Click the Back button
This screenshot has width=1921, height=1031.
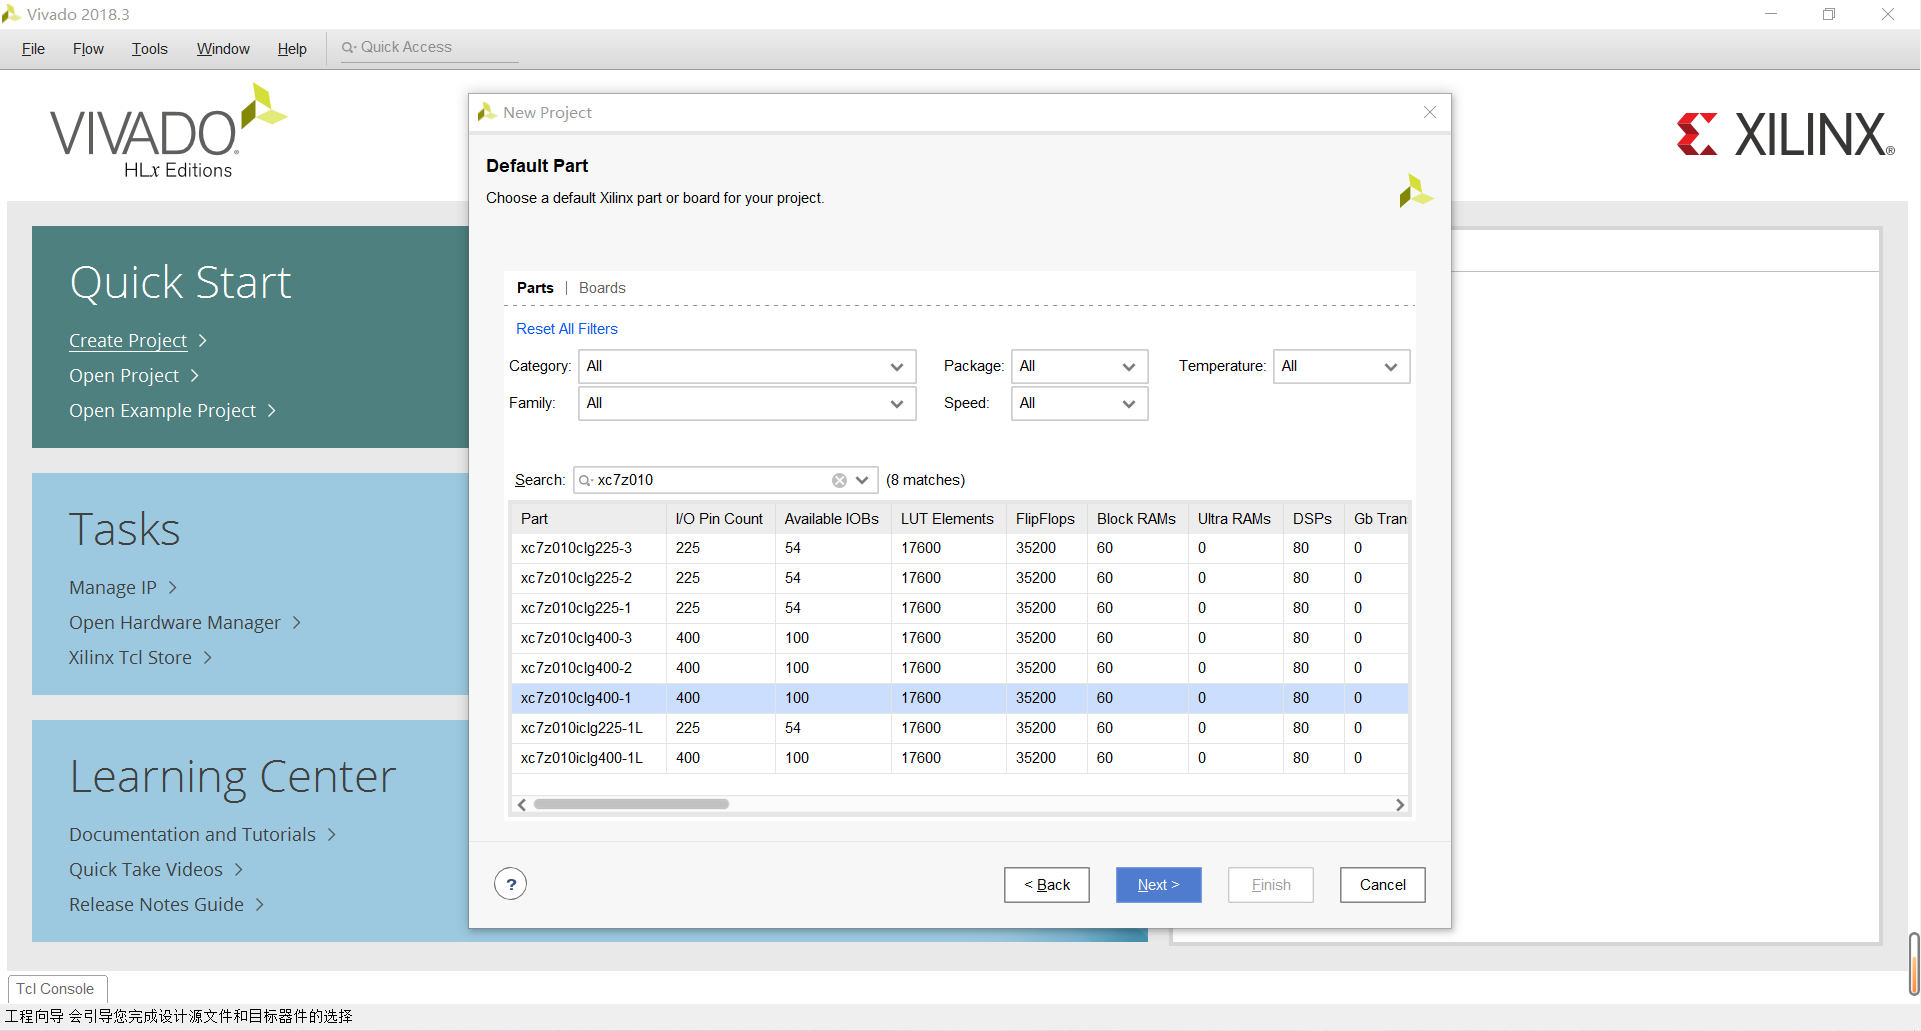tap(1046, 885)
